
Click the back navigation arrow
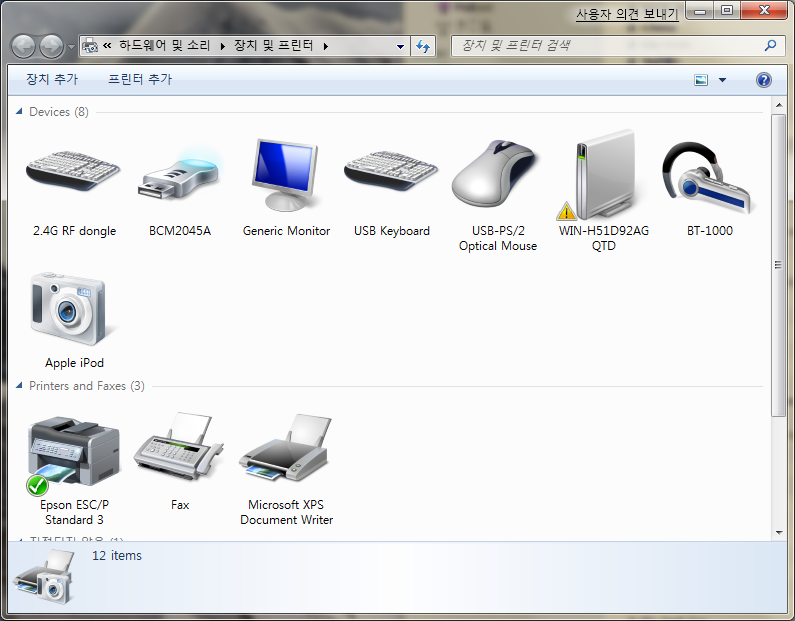23,47
